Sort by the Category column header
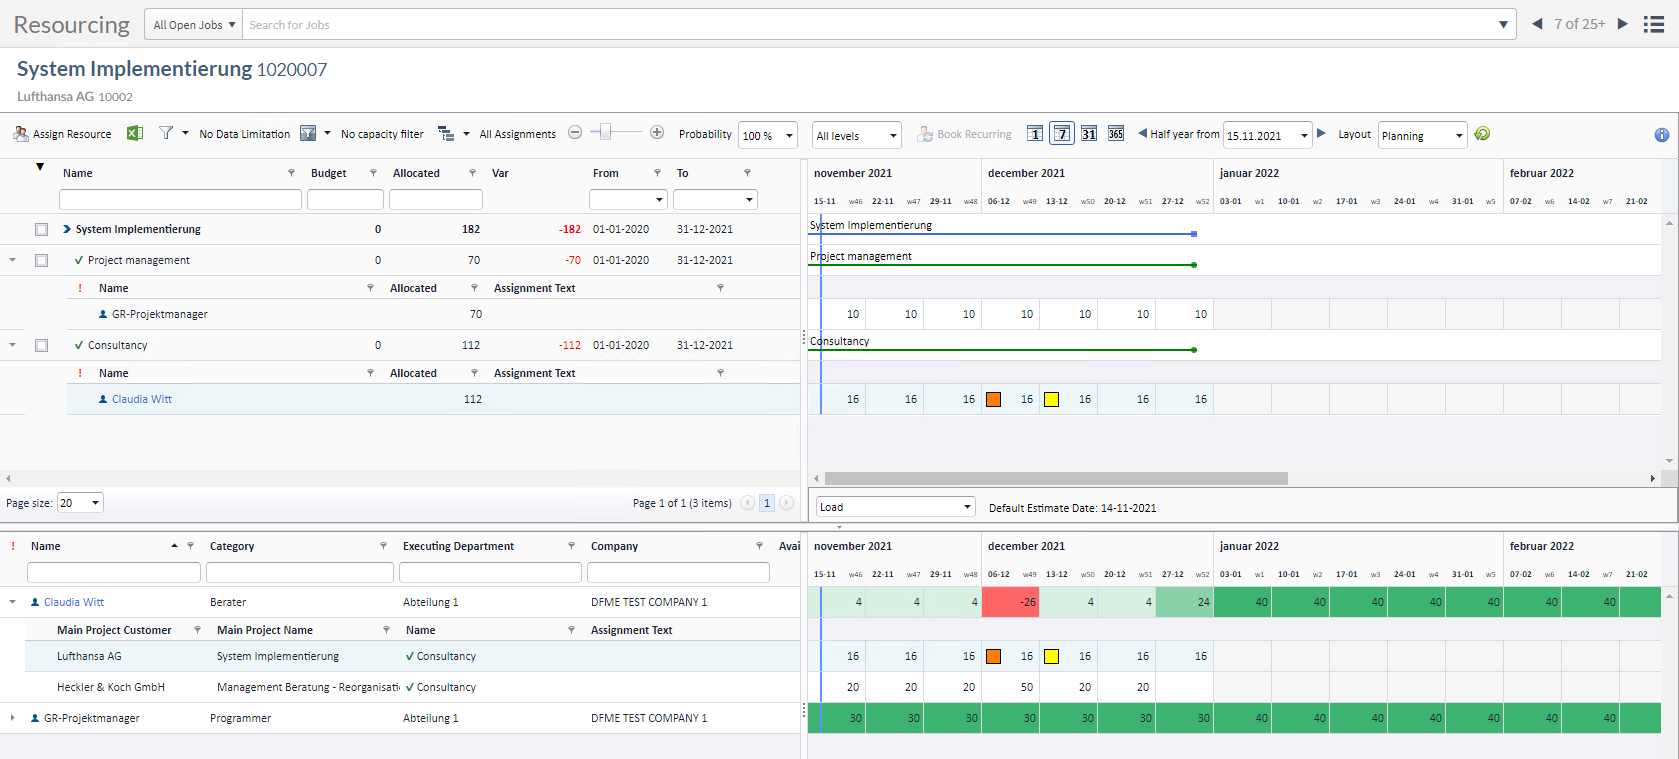The image size is (1679, 759). (x=232, y=546)
